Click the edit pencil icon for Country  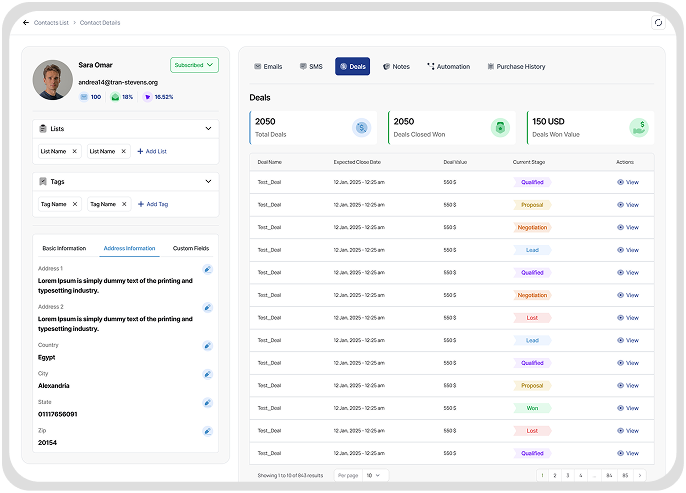[207, 345]
